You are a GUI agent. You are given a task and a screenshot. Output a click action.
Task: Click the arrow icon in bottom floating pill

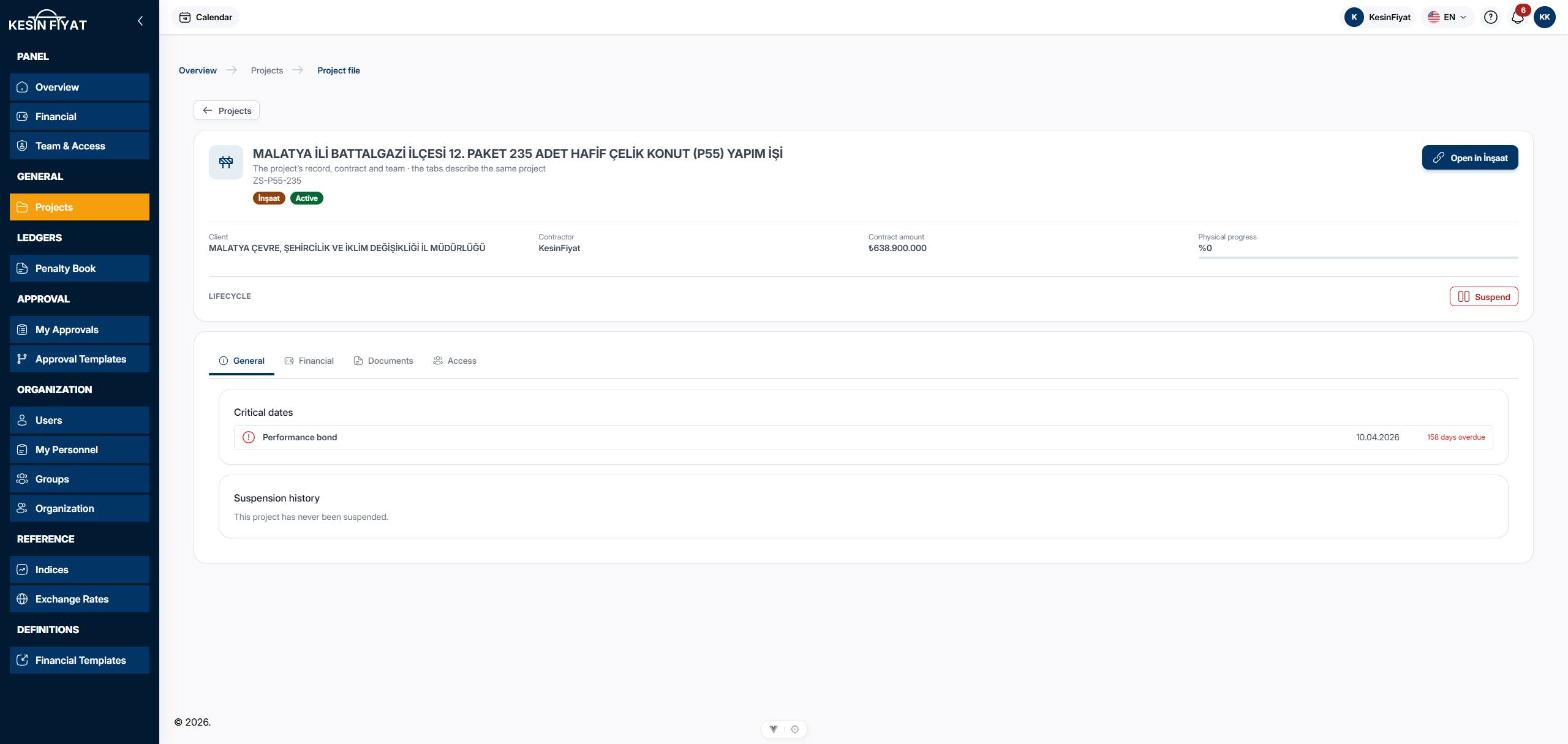point(773,729)
